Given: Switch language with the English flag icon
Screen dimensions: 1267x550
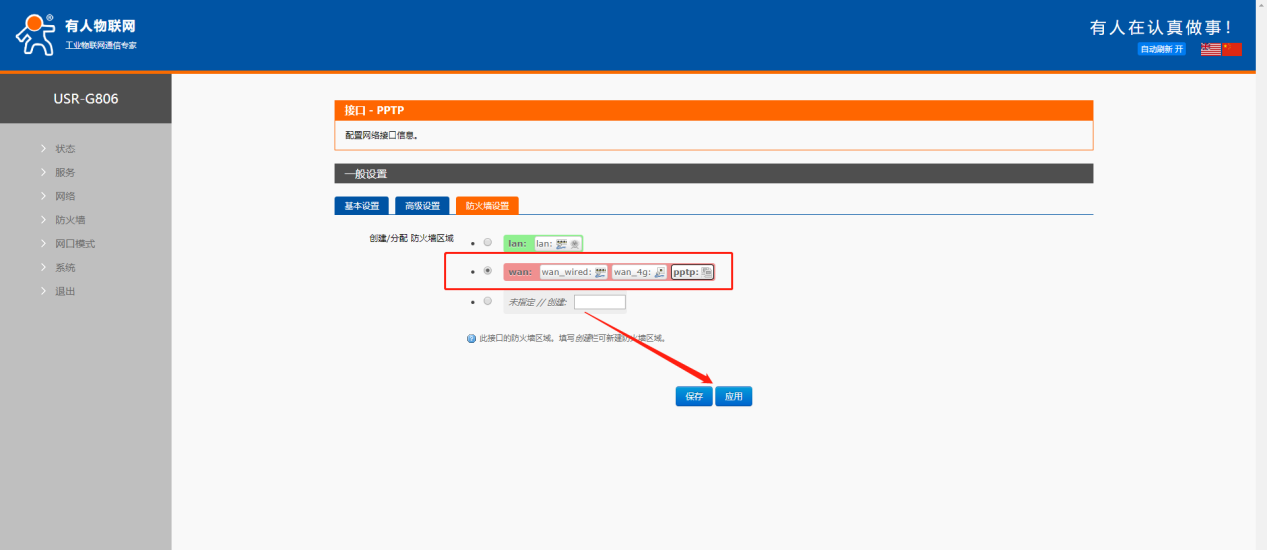Looking at the screenshot, I should (x=1210, y=49).
